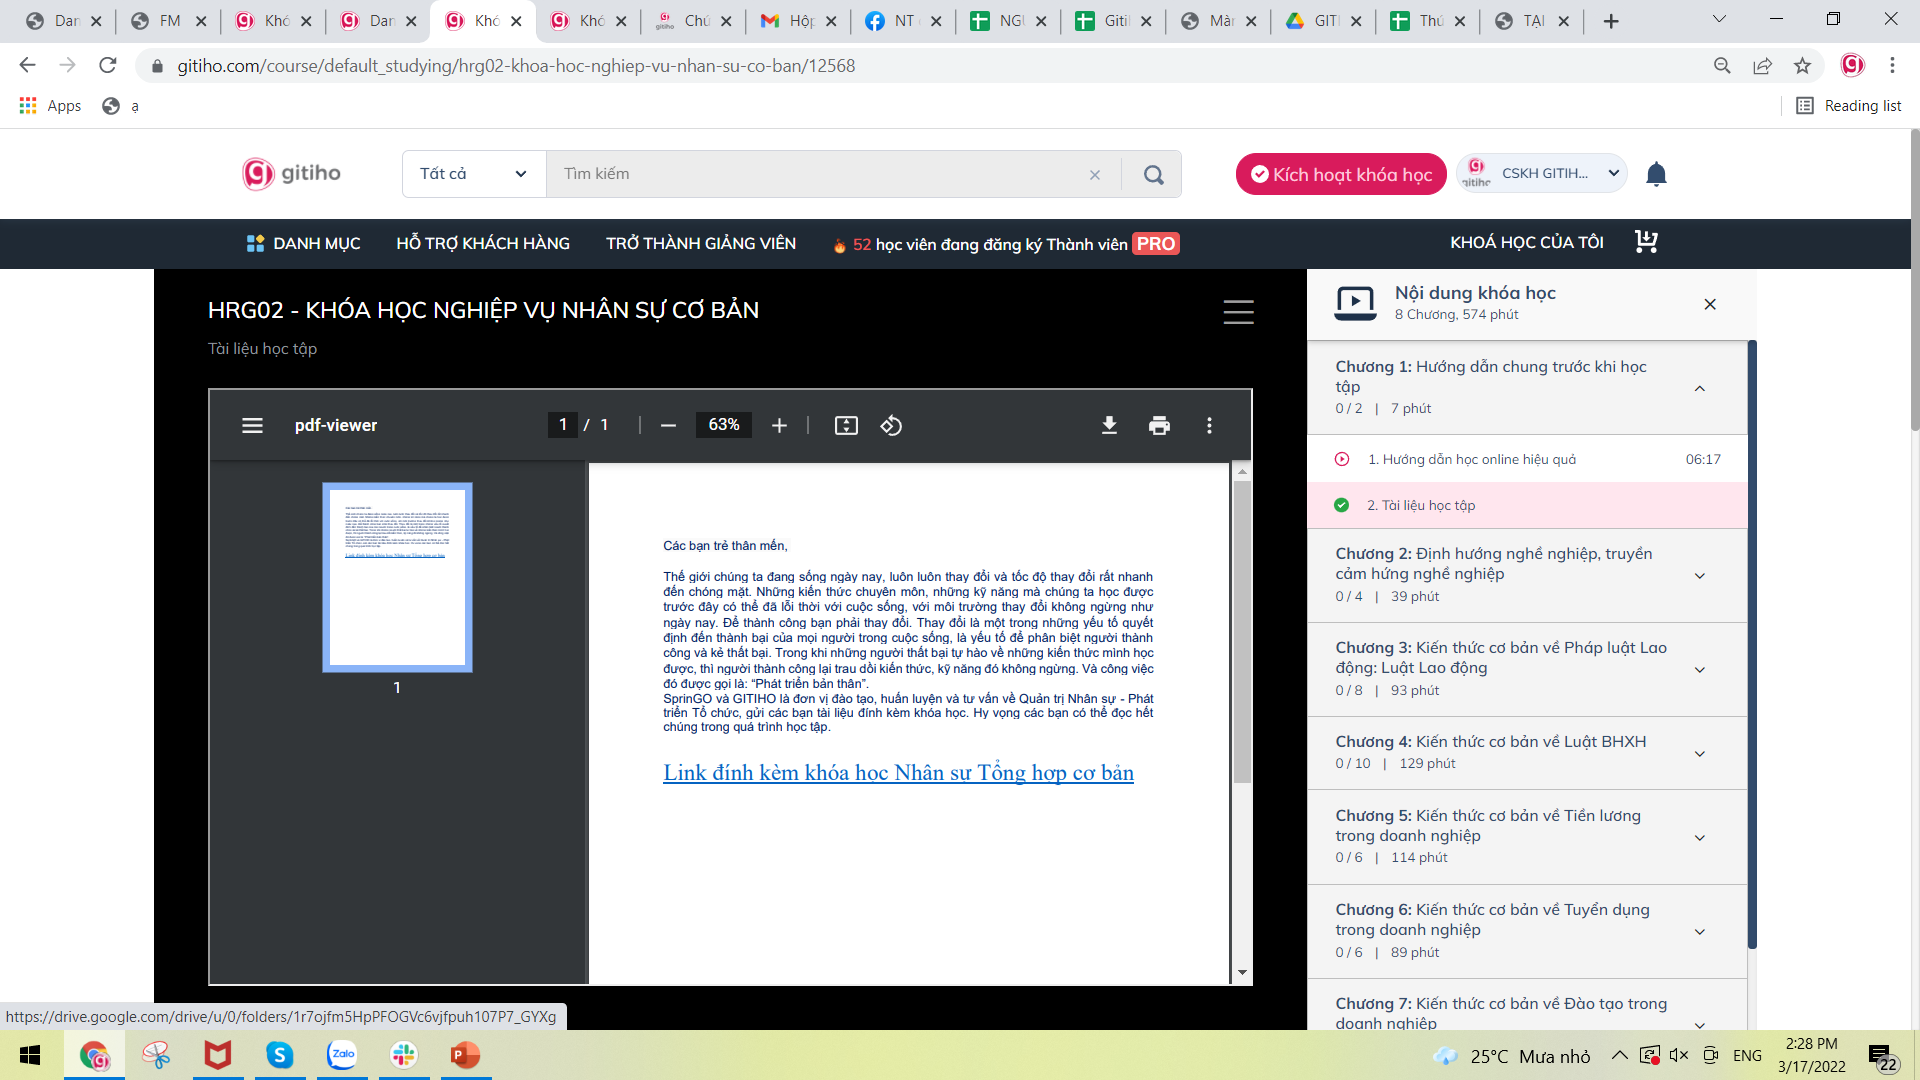
Task: Open Chrome menu three dots
Action: click(x=1892, y=66)
